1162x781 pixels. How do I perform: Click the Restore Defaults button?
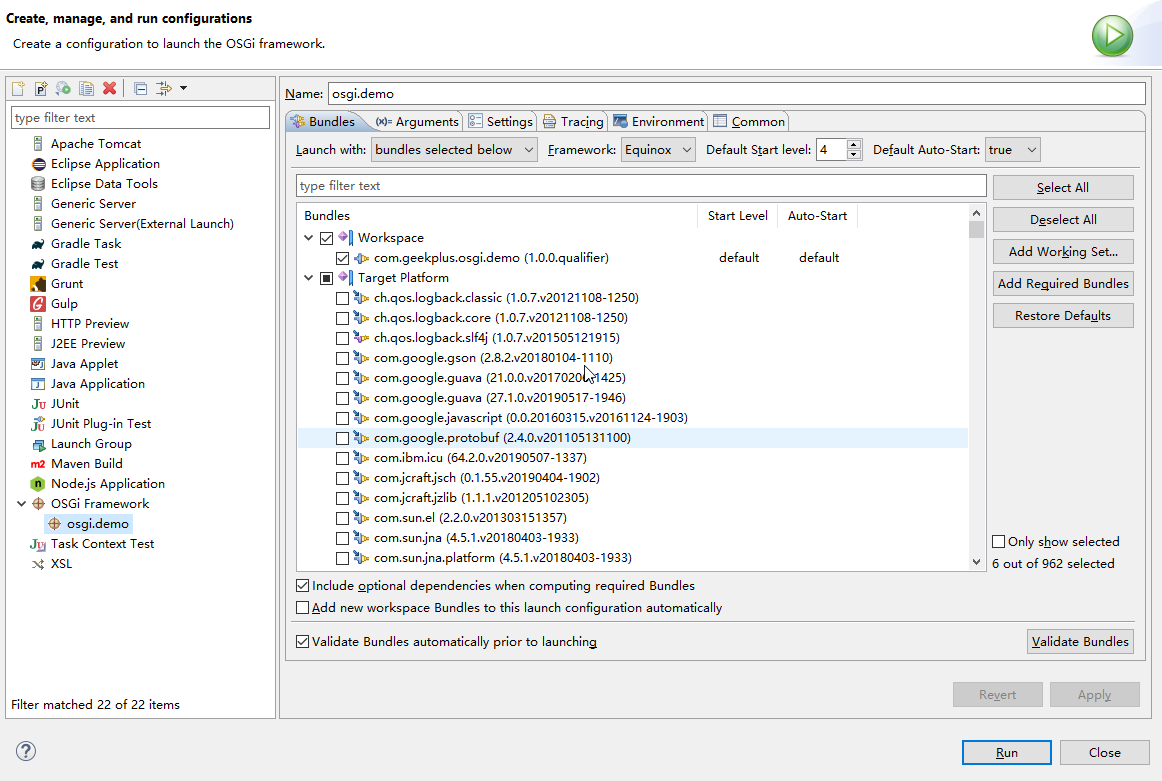click(1063, 316)
